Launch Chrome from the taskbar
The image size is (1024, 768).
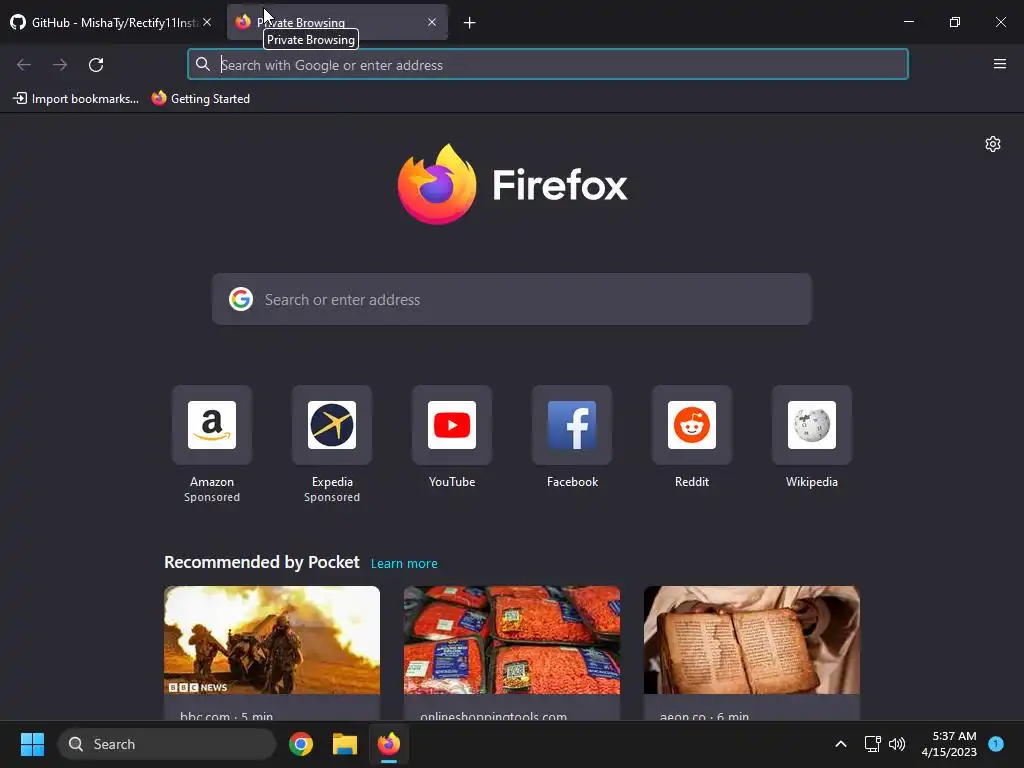coord(301,744)
